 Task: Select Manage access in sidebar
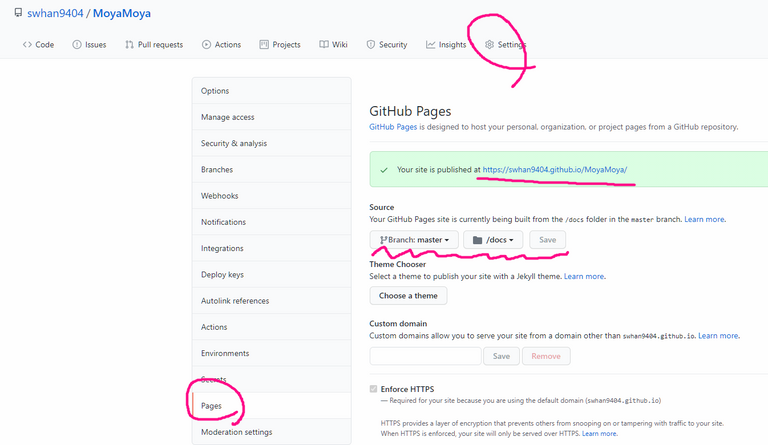pos(272,117)
